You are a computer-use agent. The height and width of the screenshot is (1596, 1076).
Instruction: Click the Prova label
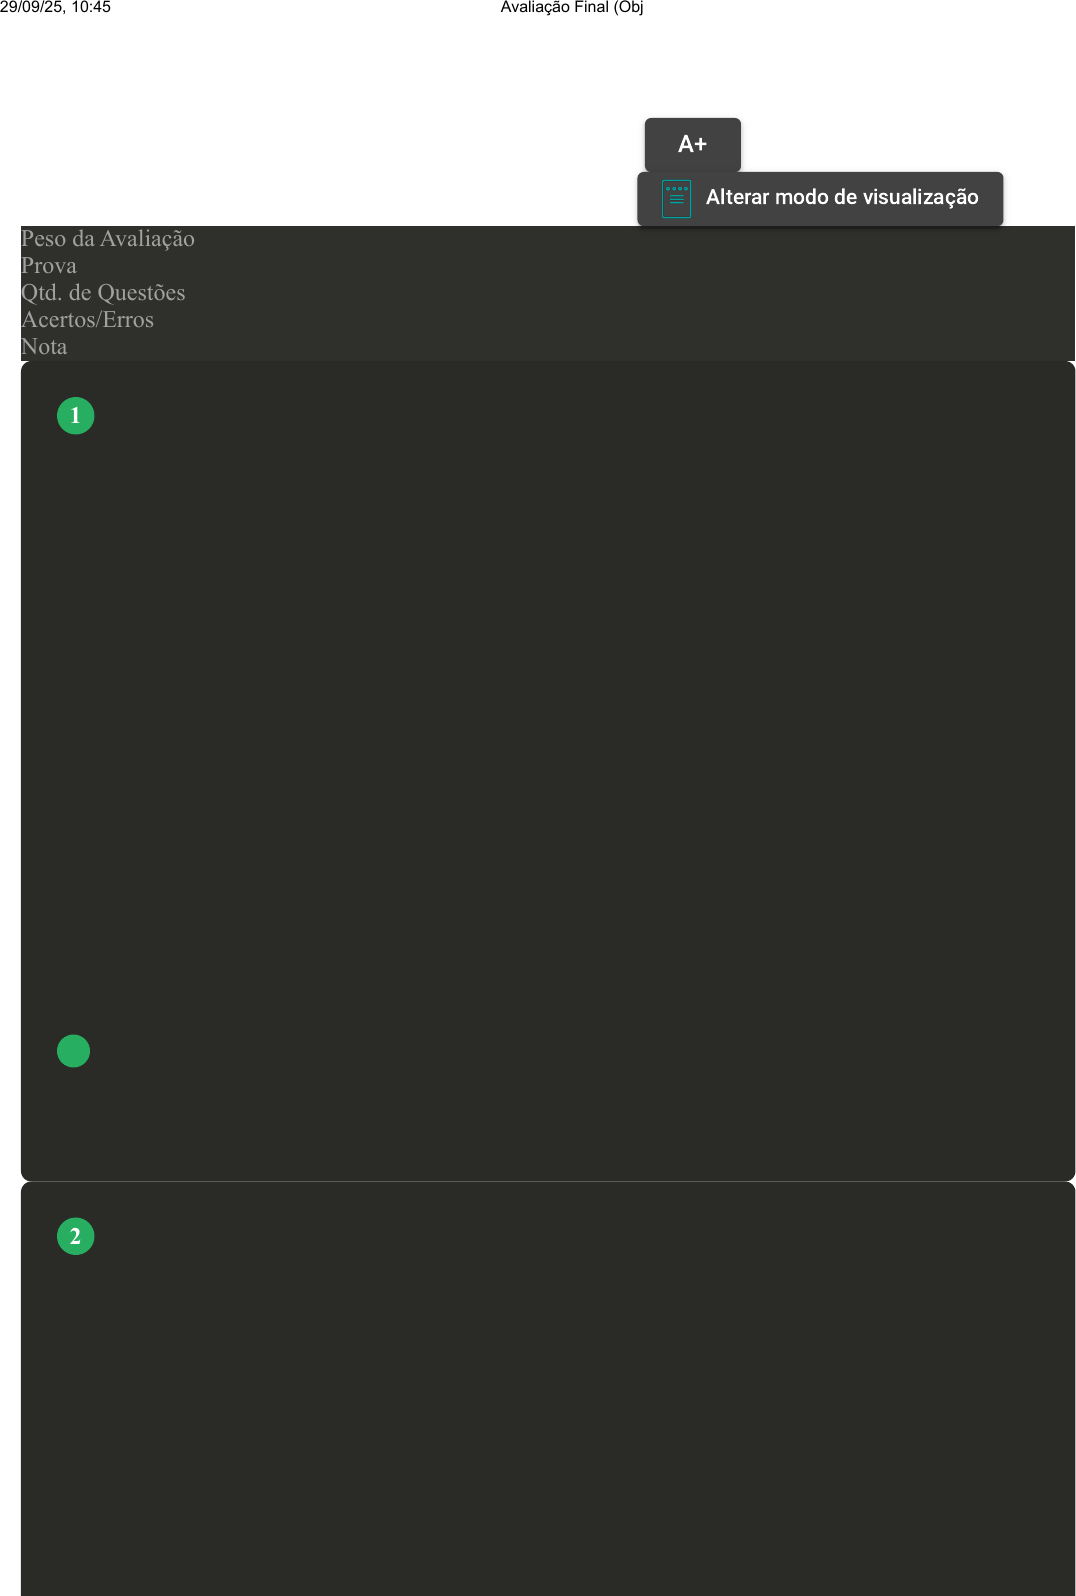(49, 266)
